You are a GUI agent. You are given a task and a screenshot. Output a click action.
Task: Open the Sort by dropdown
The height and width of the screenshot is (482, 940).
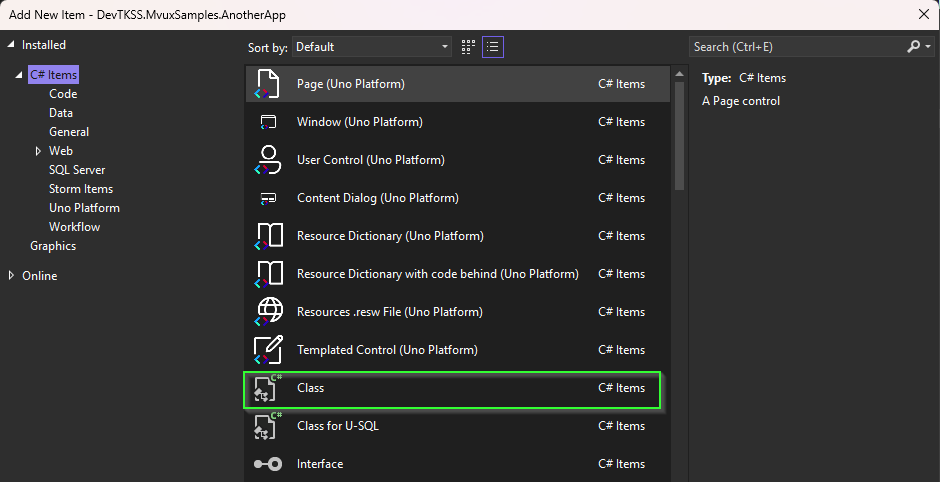372,47
